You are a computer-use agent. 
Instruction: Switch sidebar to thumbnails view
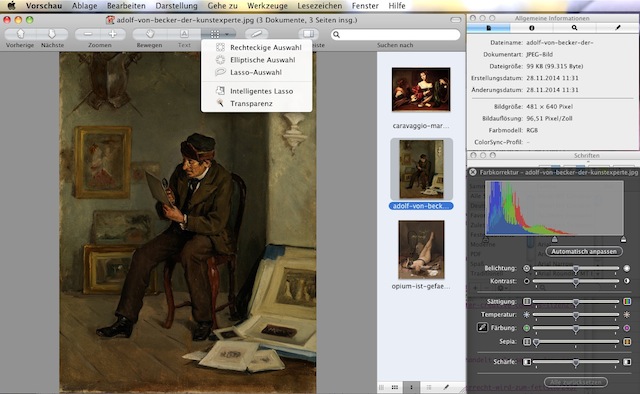pos(411,387)
